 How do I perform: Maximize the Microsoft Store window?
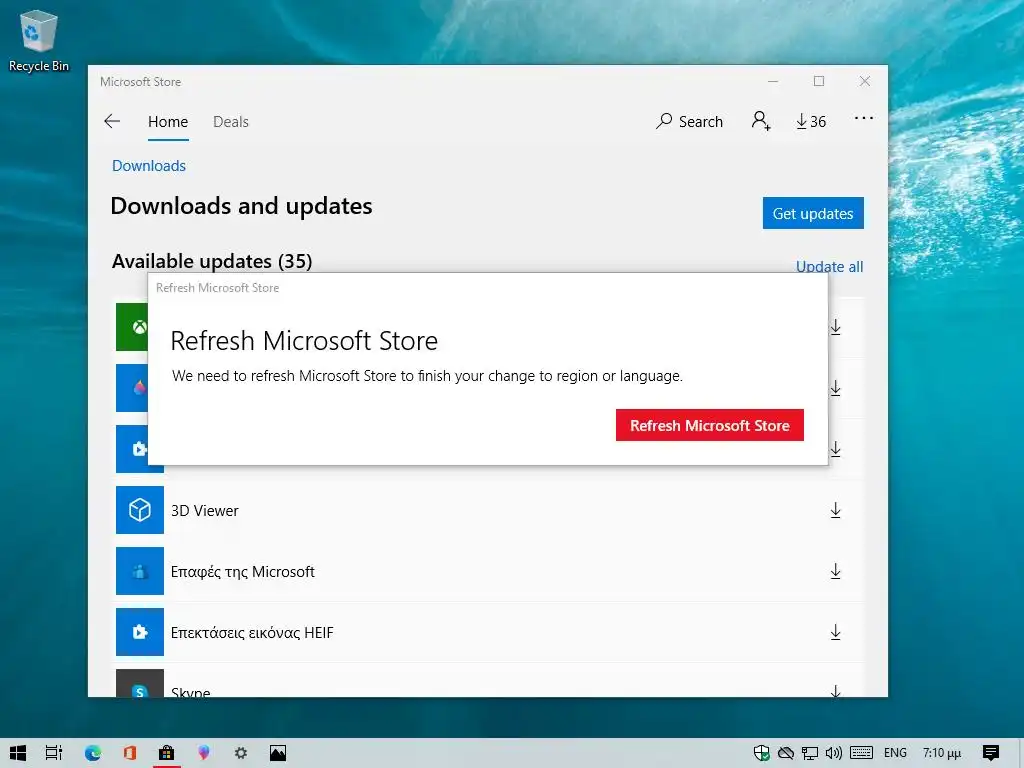819,82
